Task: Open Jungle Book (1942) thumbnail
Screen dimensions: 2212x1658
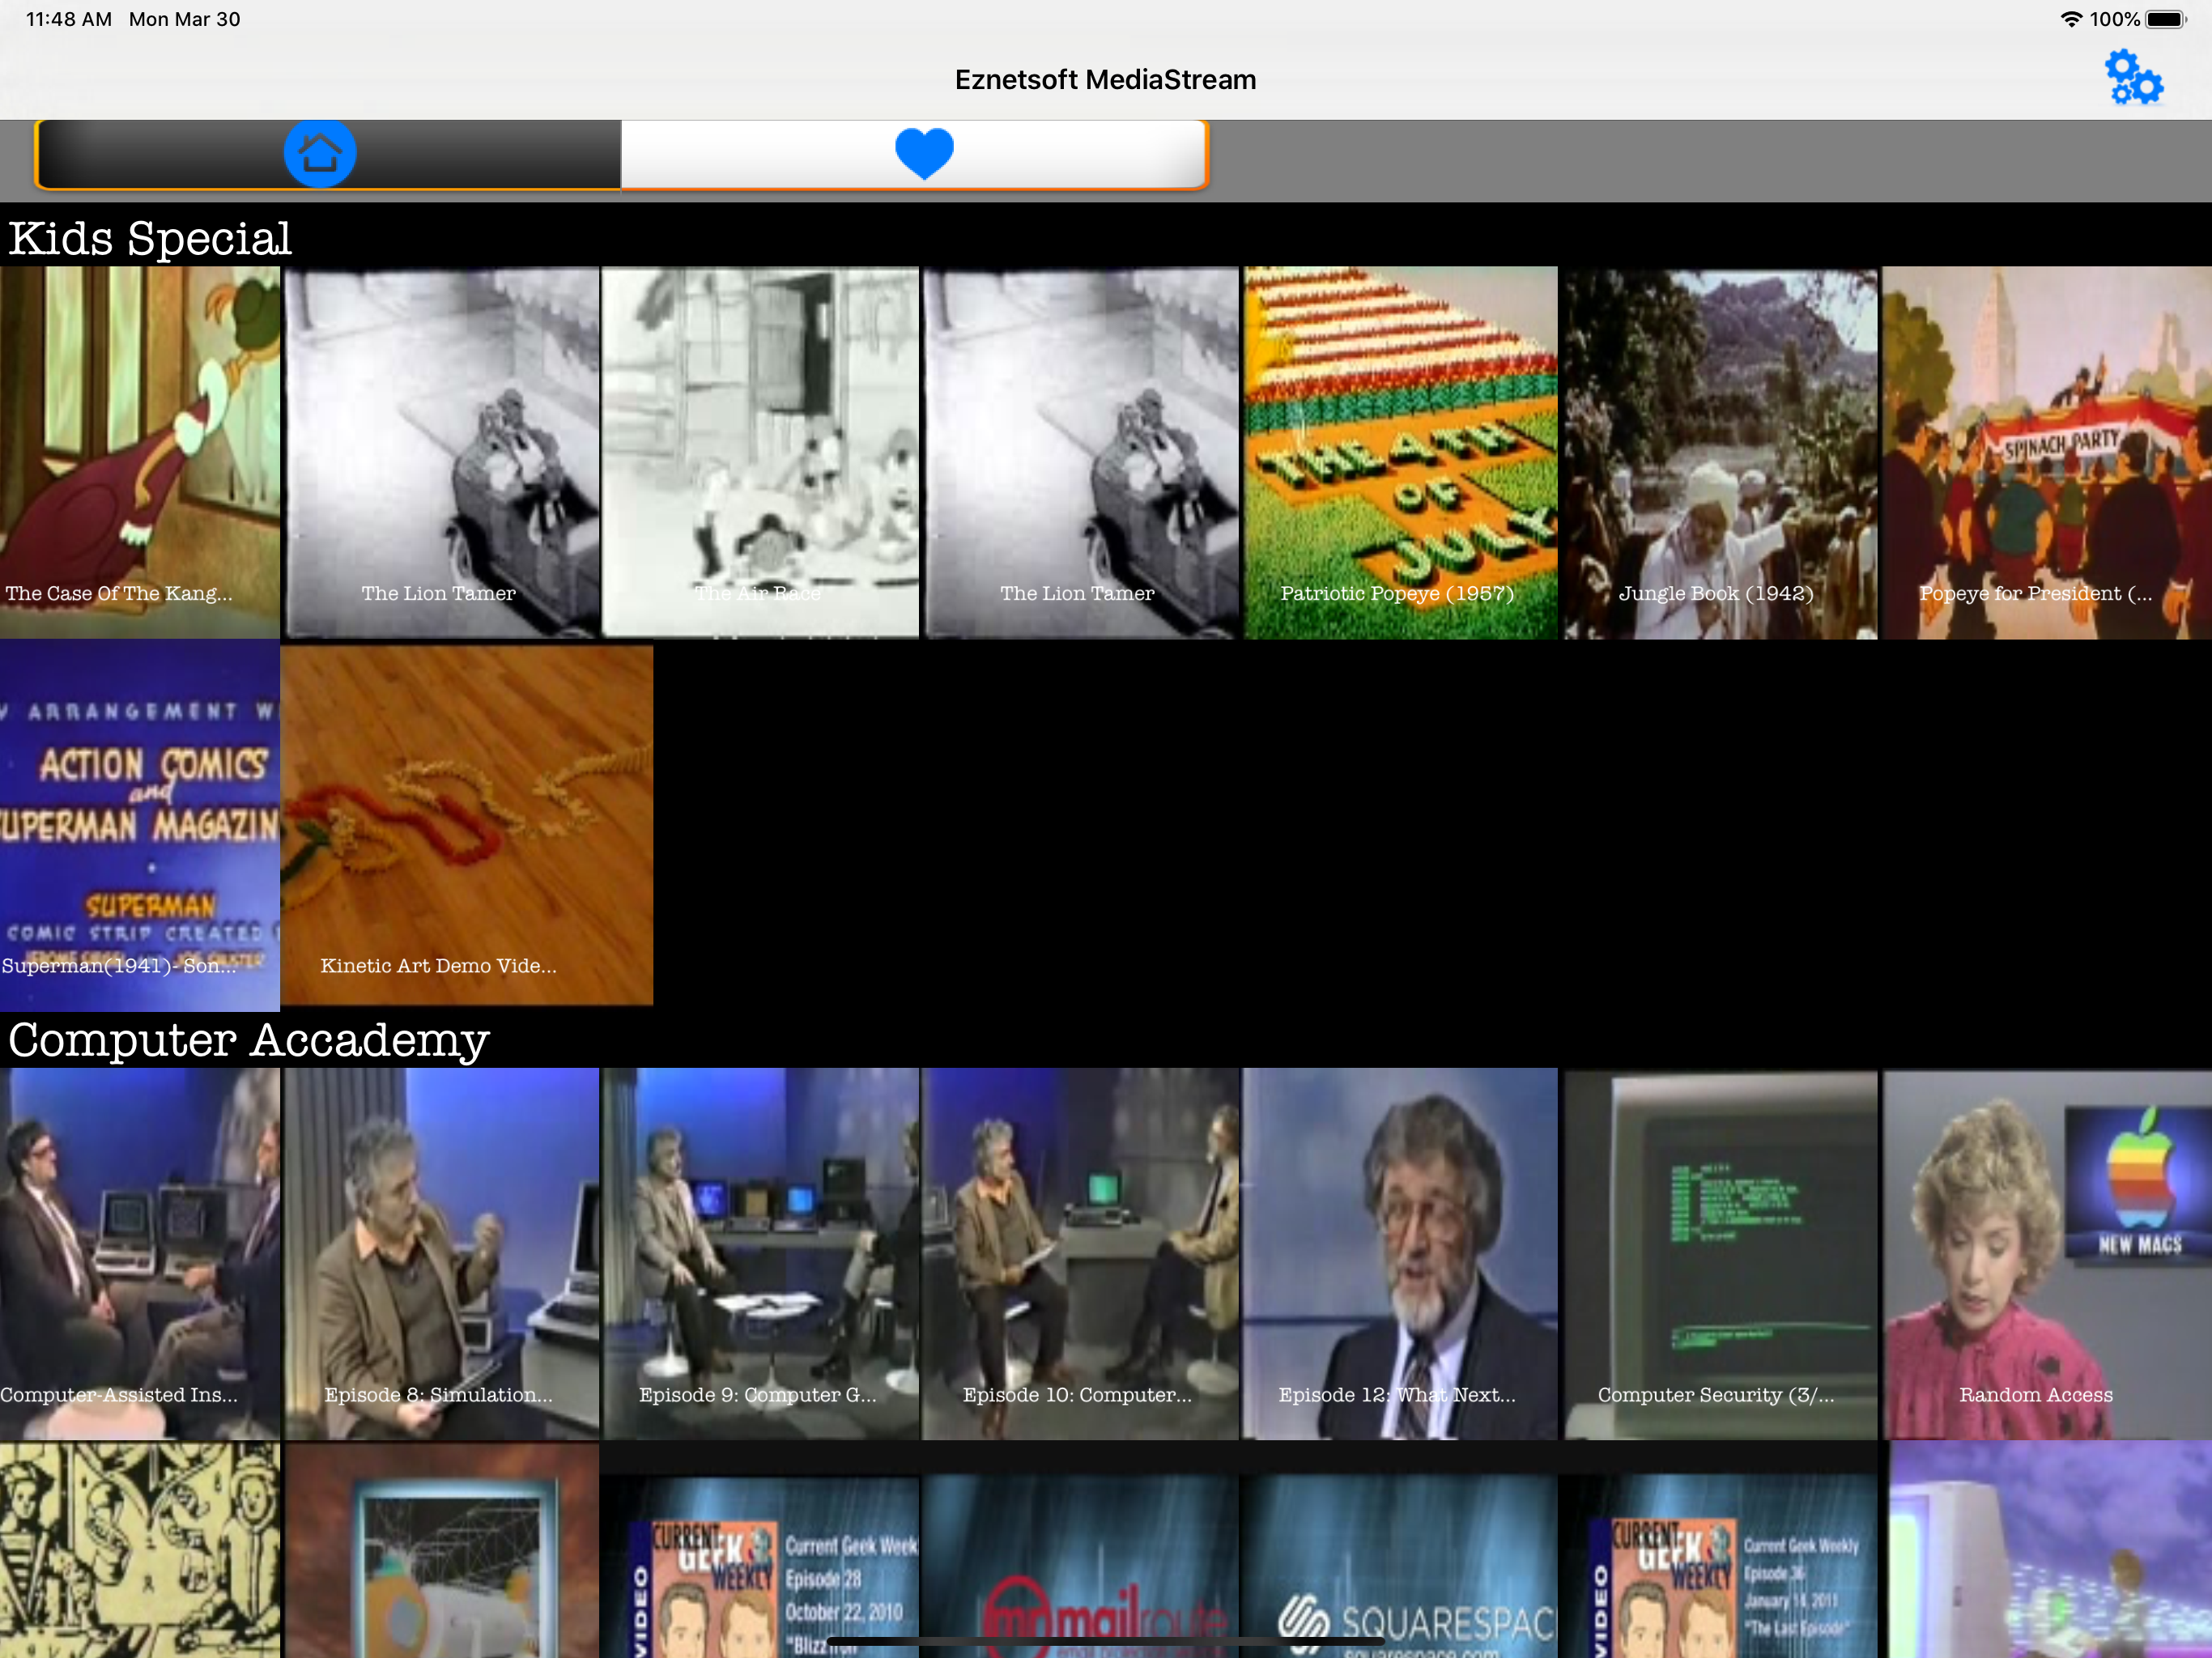Action: tap(1720, 452)
